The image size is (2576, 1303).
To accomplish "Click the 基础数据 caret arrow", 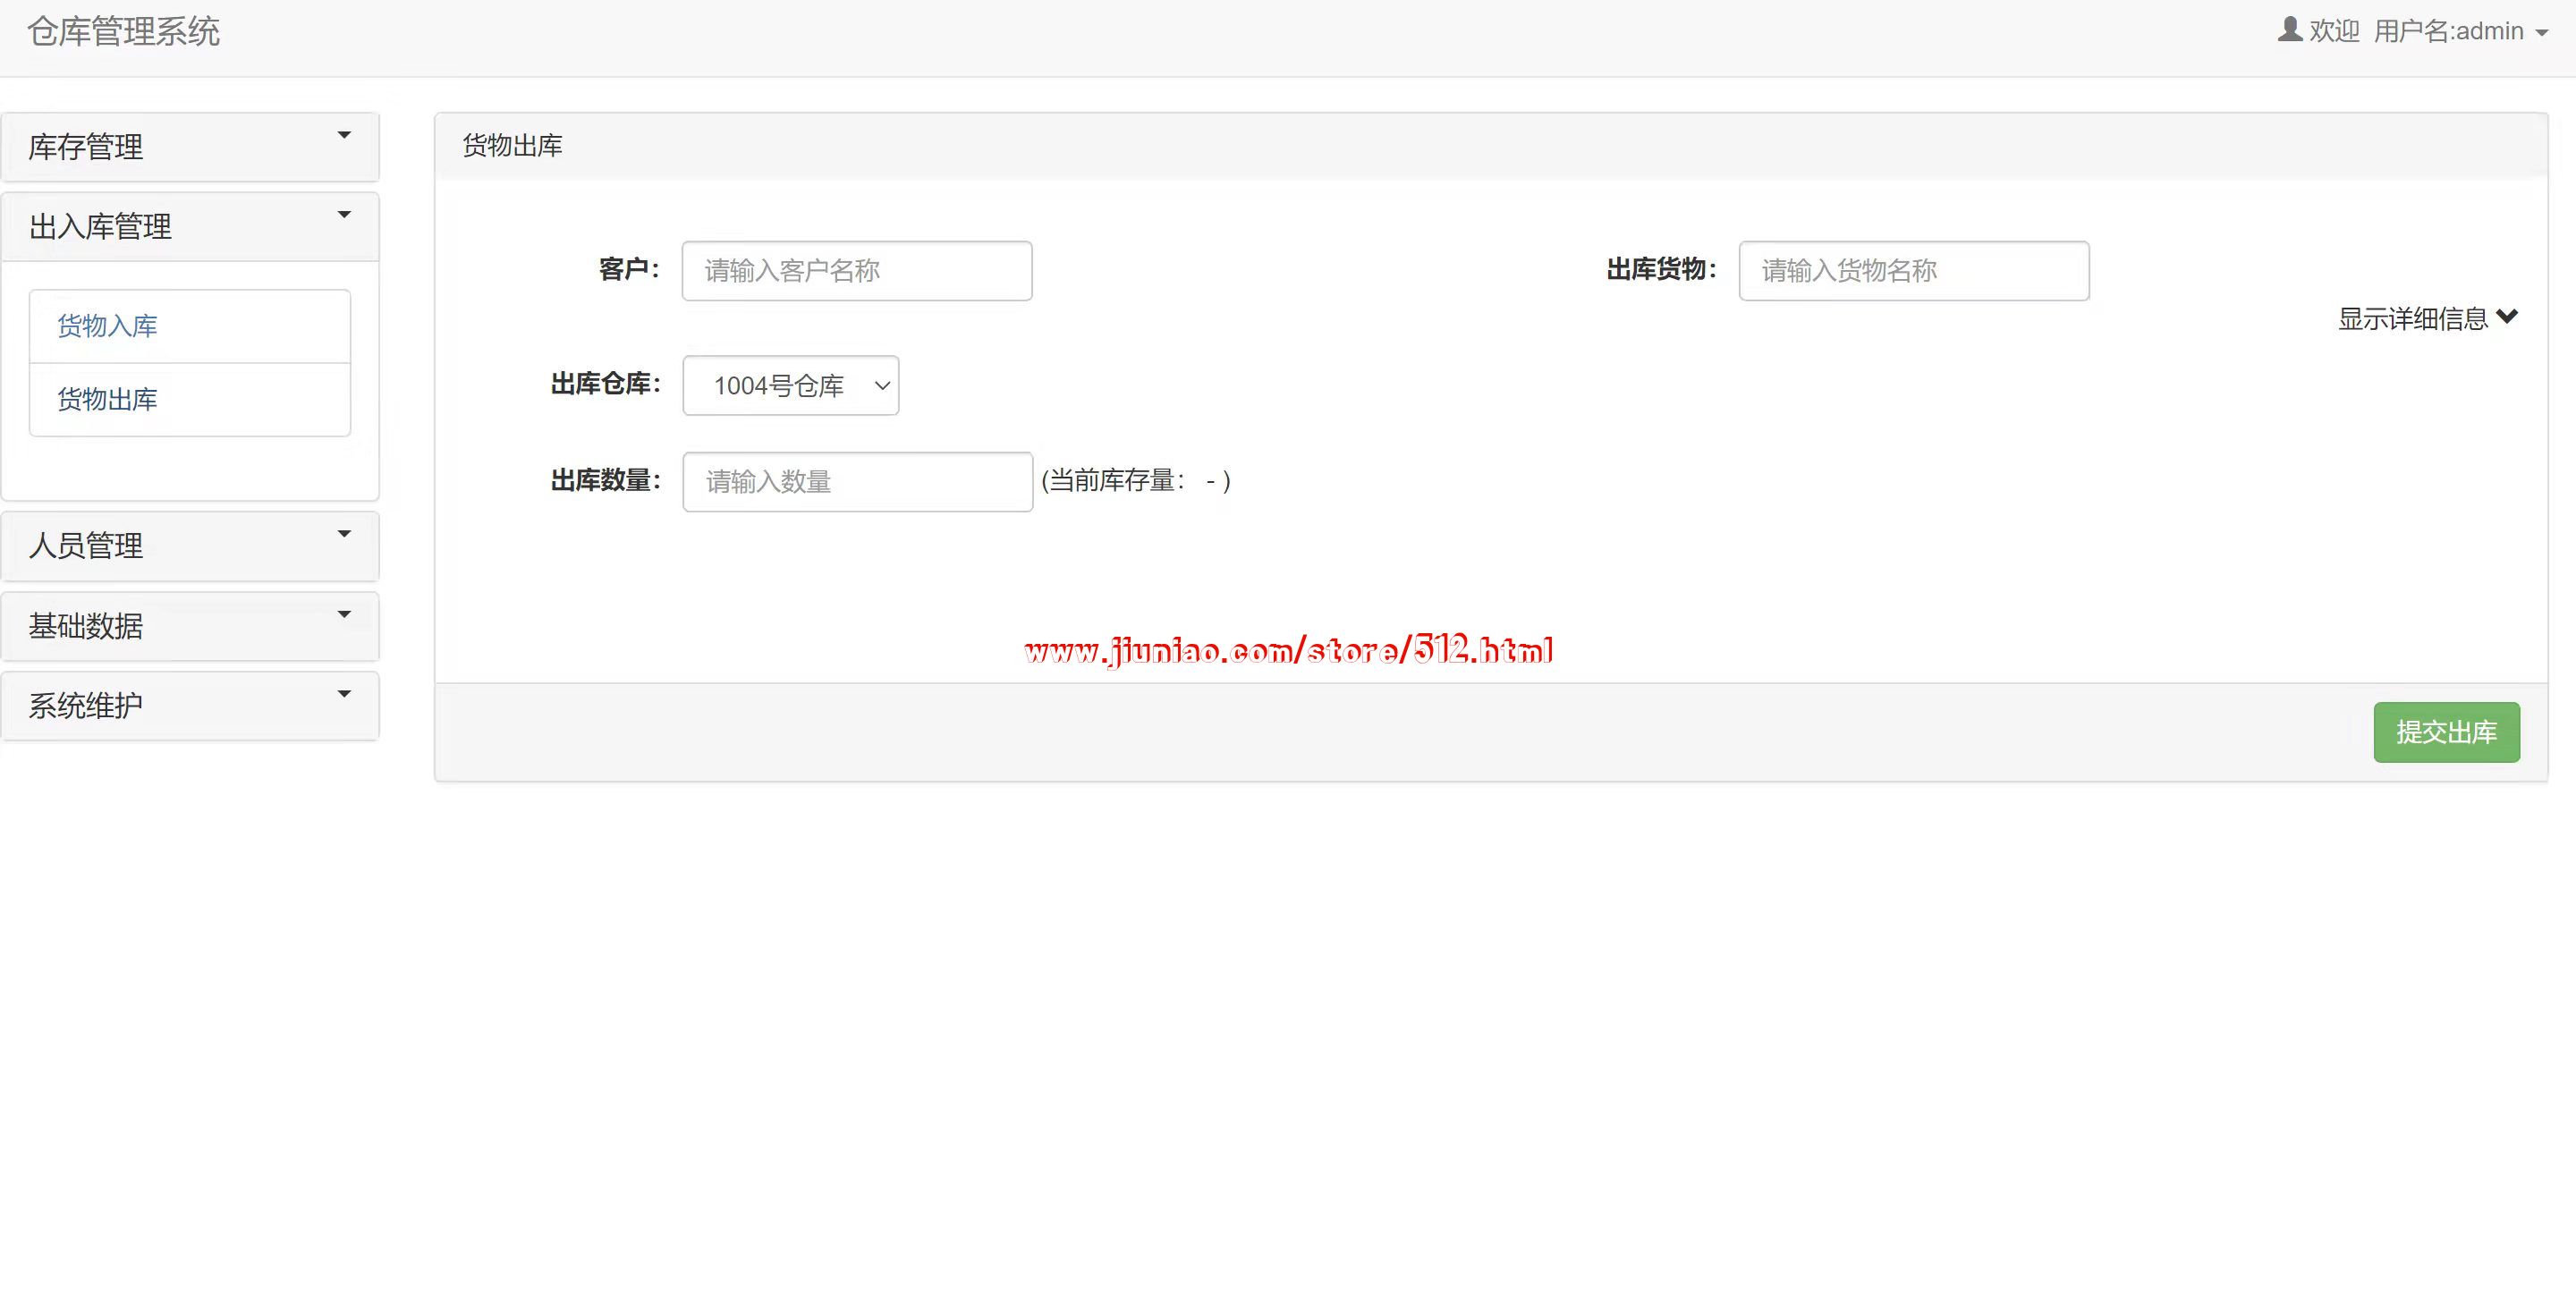I will pos(344,614).
